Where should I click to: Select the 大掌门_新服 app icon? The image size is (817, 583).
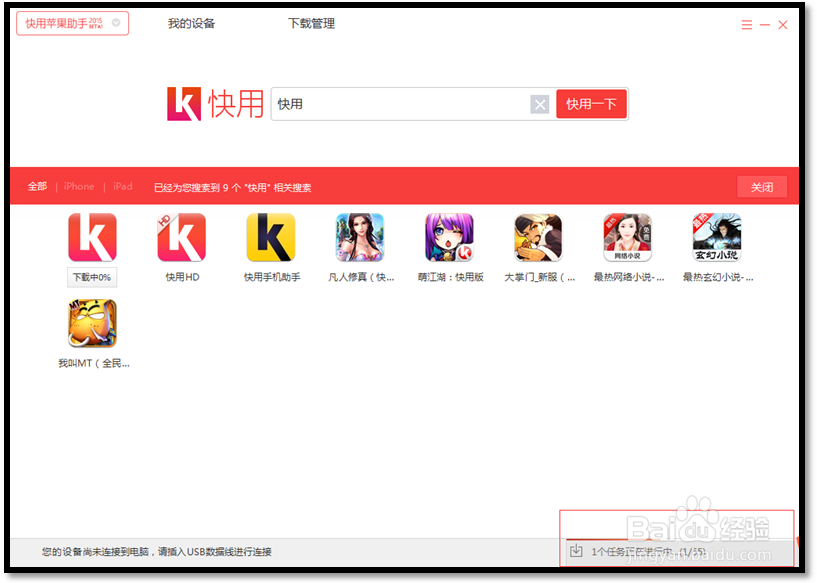[537, 238]
